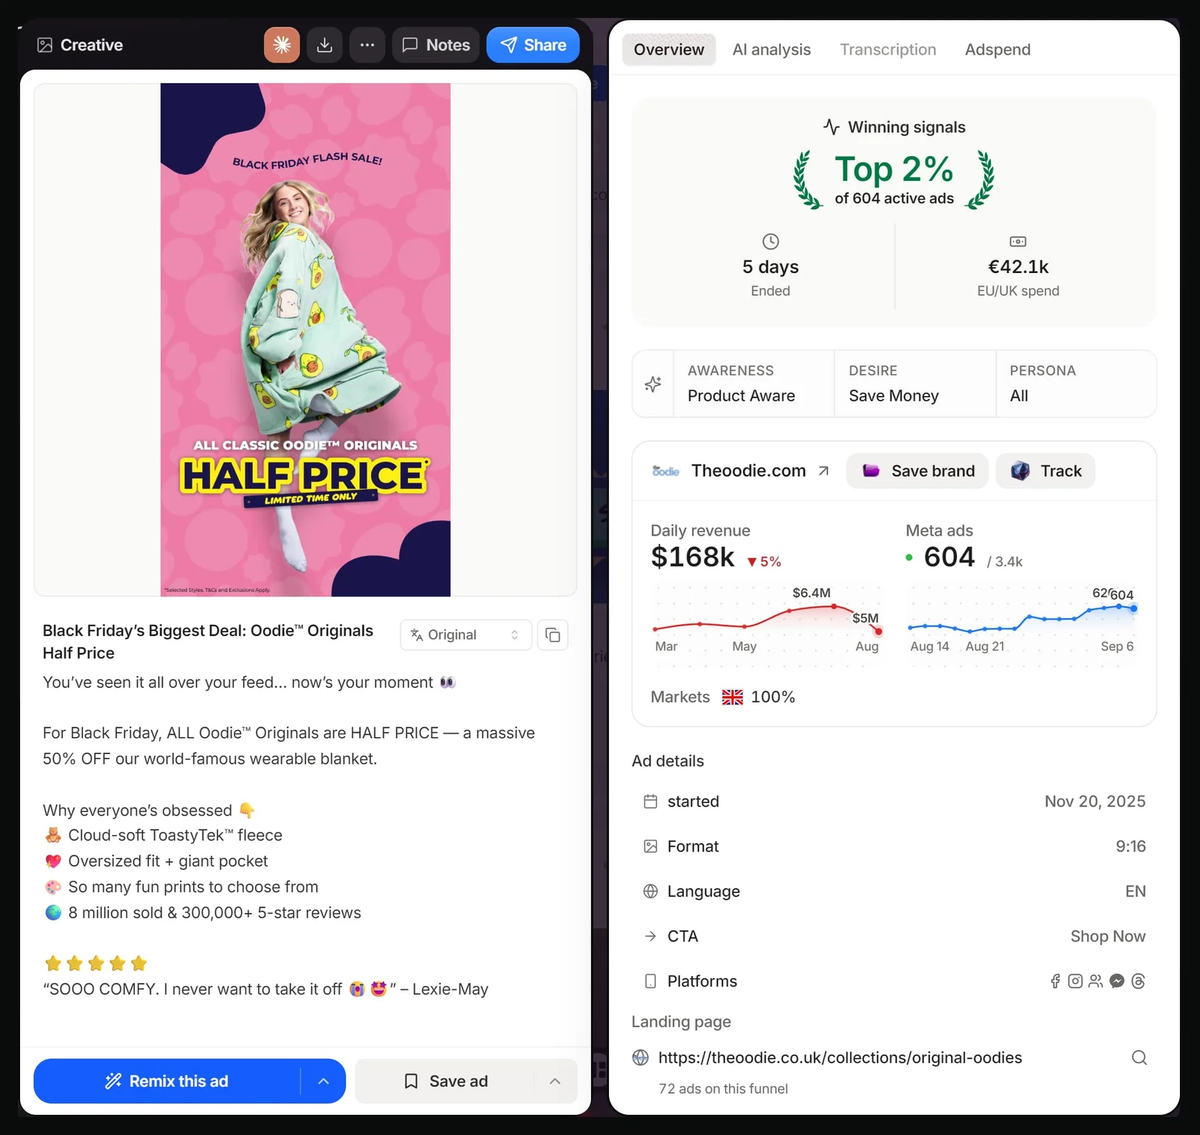Click the Facebook platform icon

tap(1055, 981)
